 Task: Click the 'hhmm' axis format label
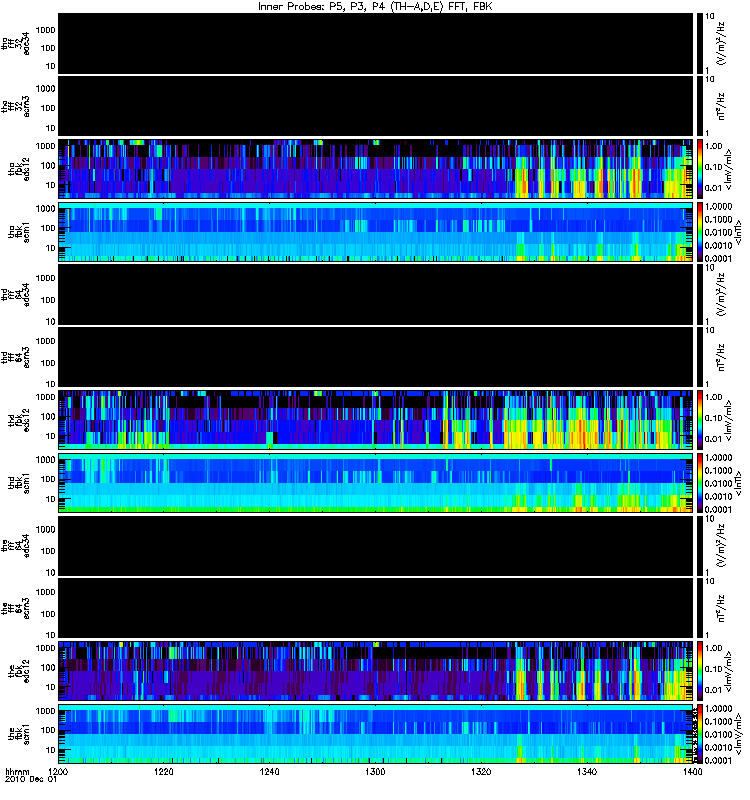tap(17, 772)
